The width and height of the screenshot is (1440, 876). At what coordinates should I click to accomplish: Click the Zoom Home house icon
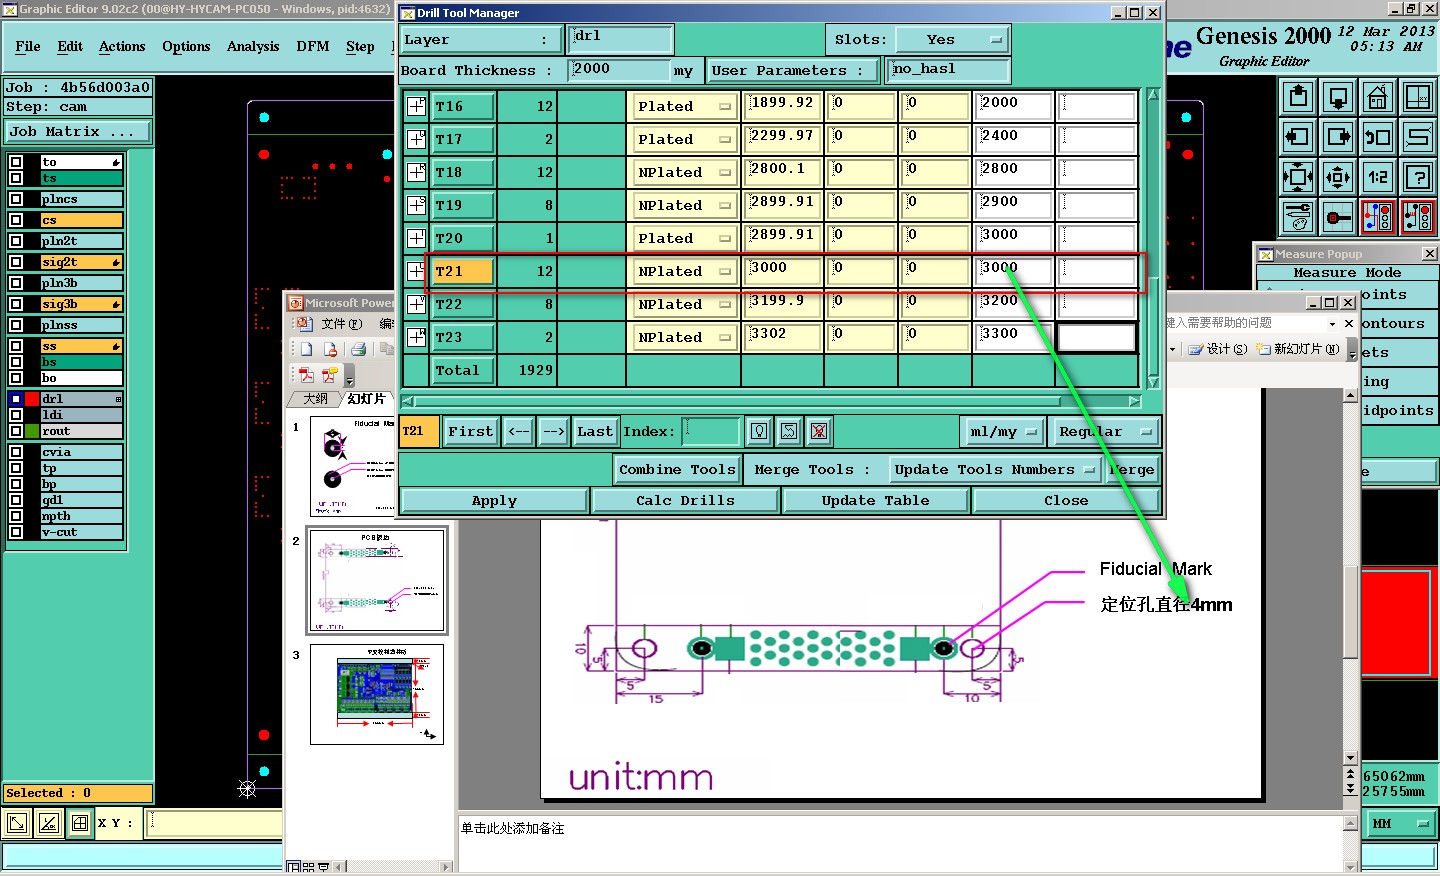[x=1378, y=98]
